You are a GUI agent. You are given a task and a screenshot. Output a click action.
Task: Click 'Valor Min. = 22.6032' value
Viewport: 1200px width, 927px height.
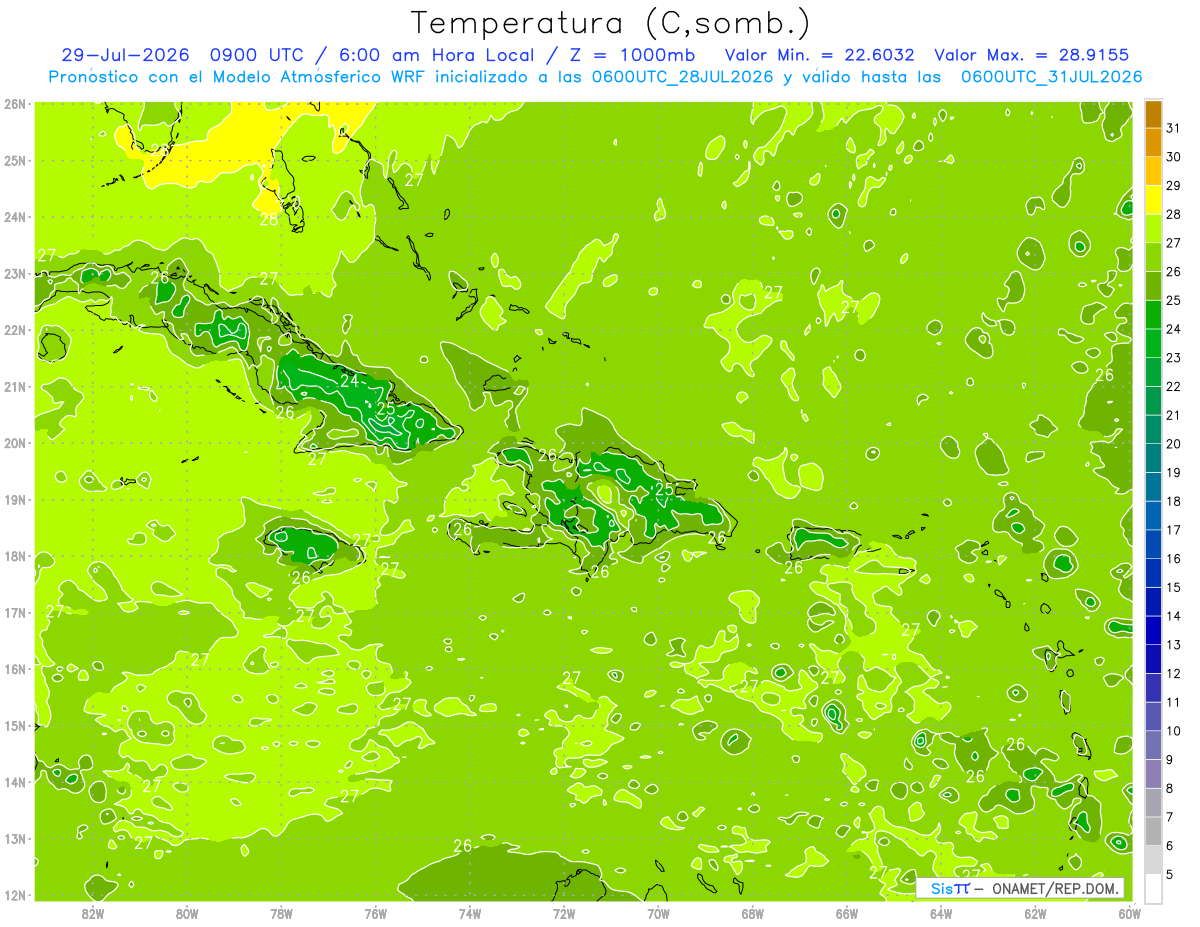[x=820, y=55]
